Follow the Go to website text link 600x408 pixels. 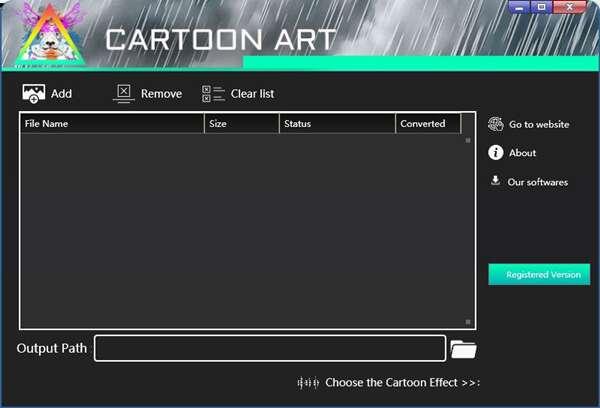pyautogui.click(x=538, y=125)
